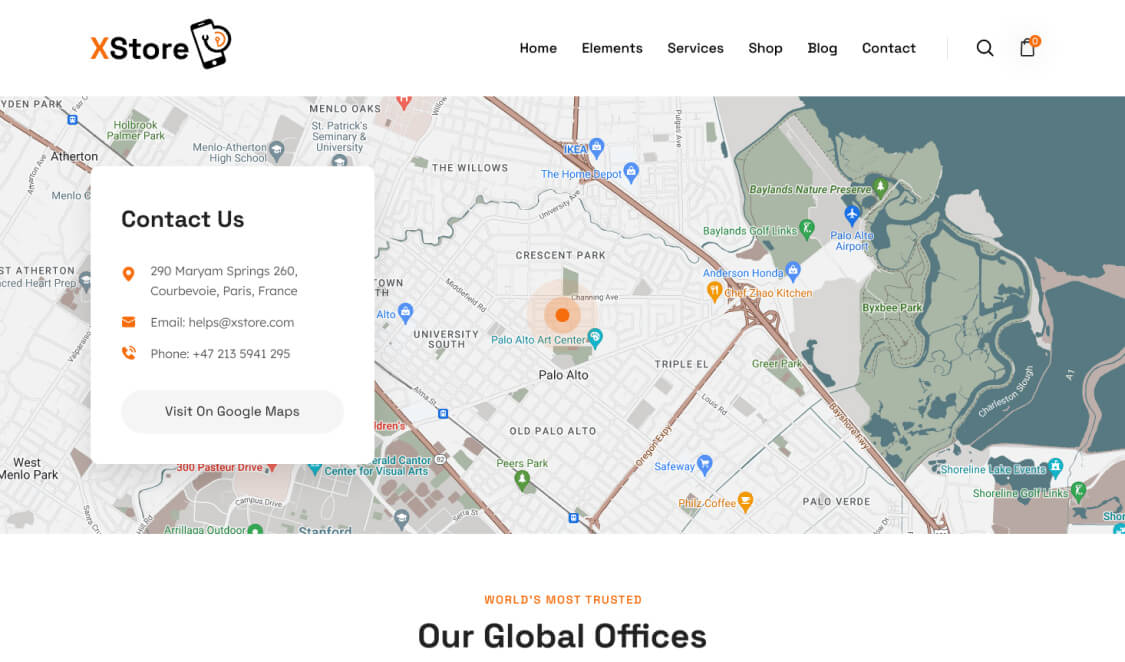This screenshot has height=662, width=1125.
Task: Open the shopping cart icon
Action: tap(1028, 47)
